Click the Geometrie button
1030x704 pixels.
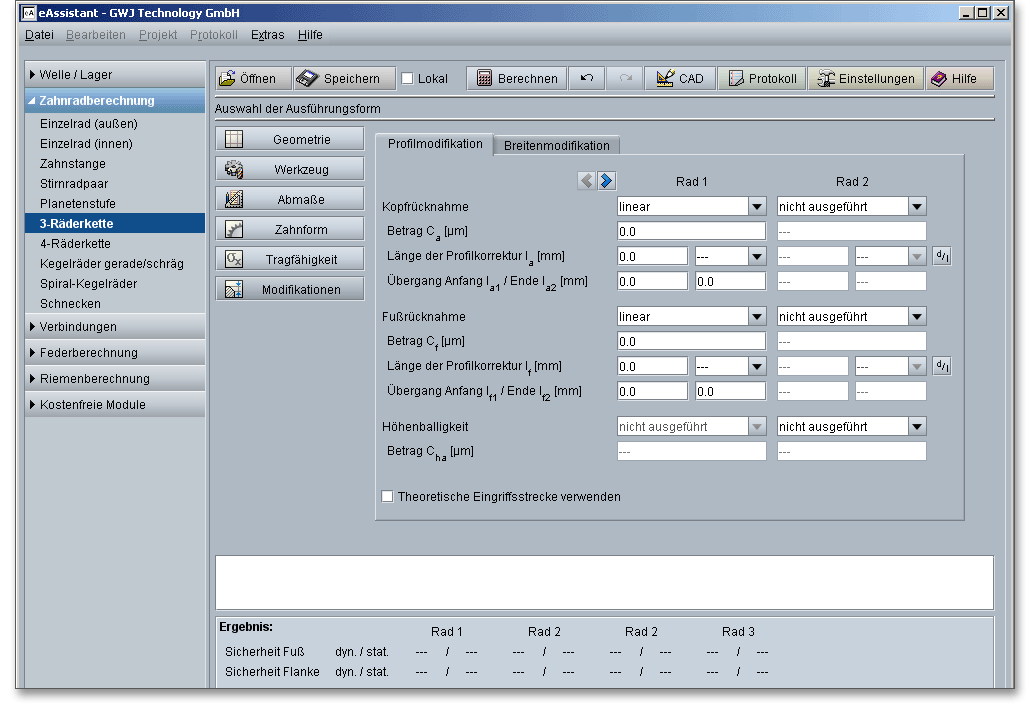pos(288,140)
